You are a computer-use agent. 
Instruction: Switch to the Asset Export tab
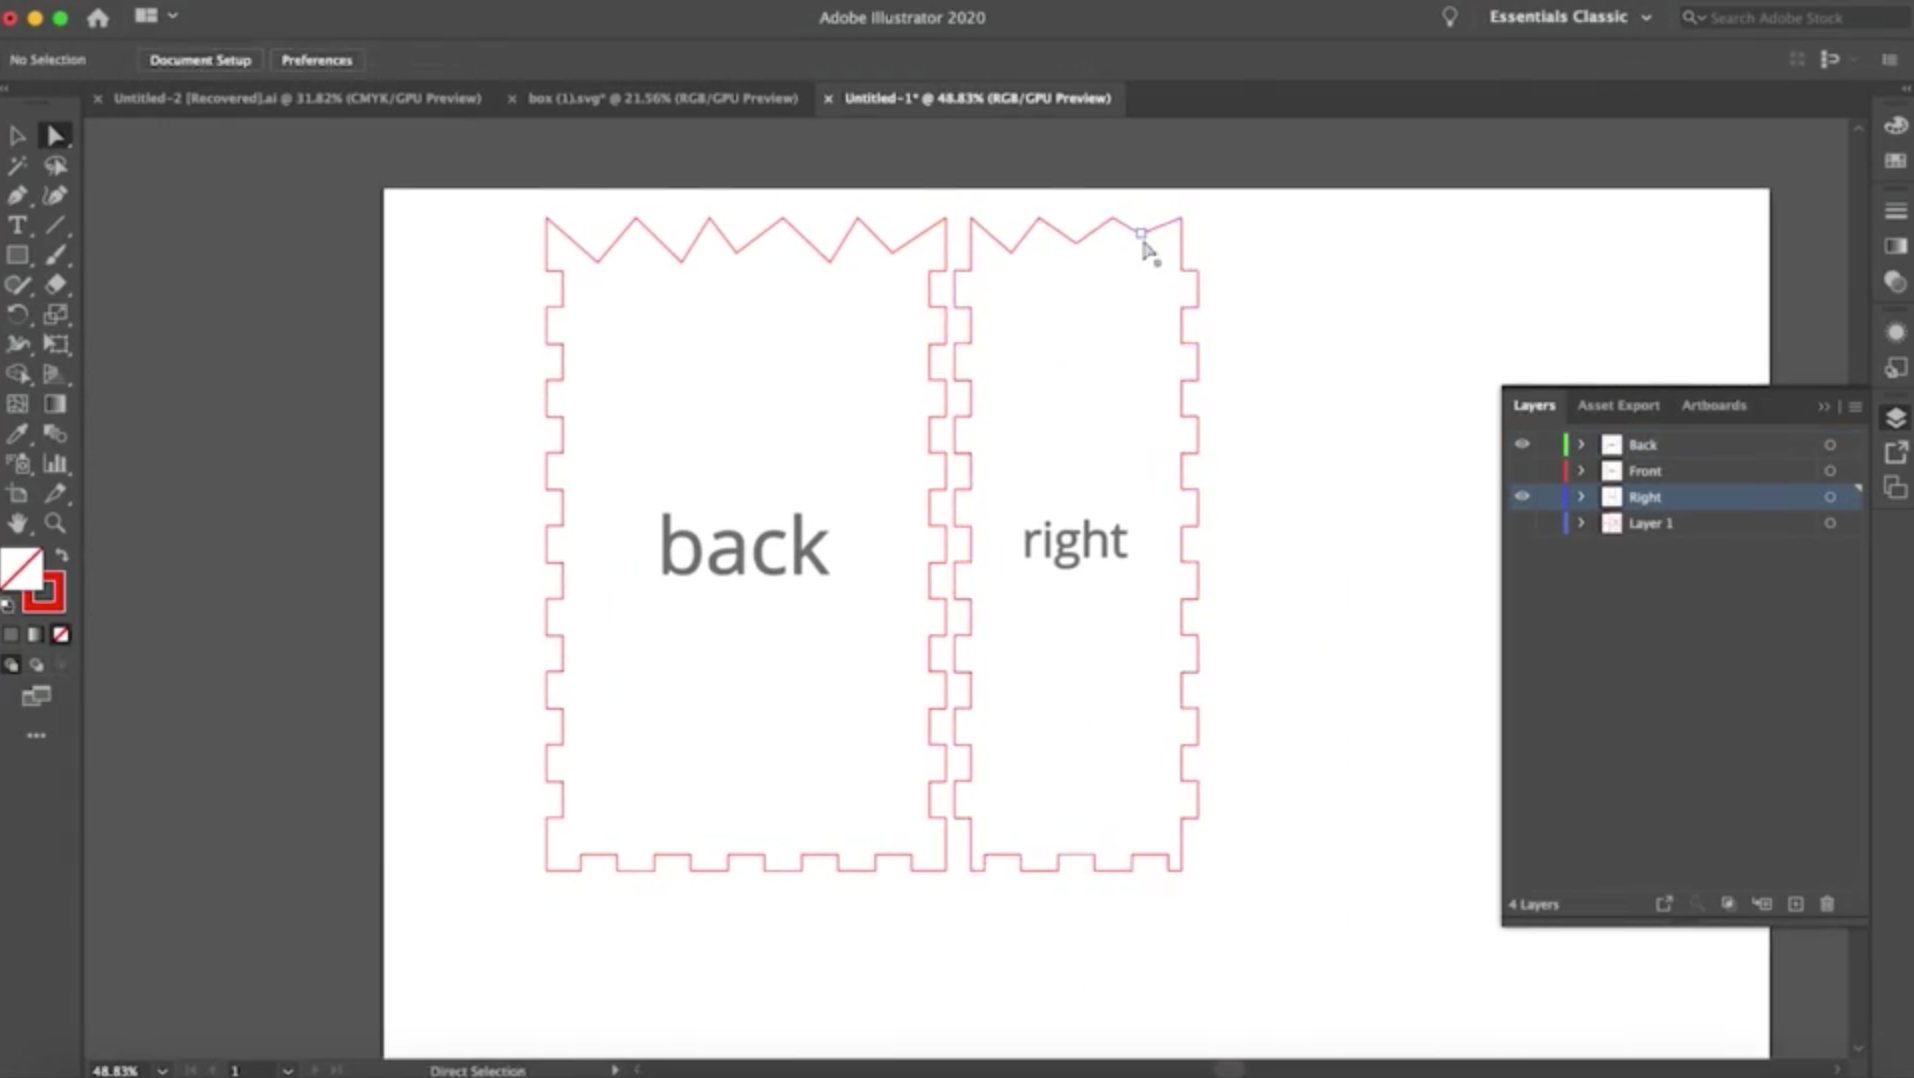[x=1618, y=405]
